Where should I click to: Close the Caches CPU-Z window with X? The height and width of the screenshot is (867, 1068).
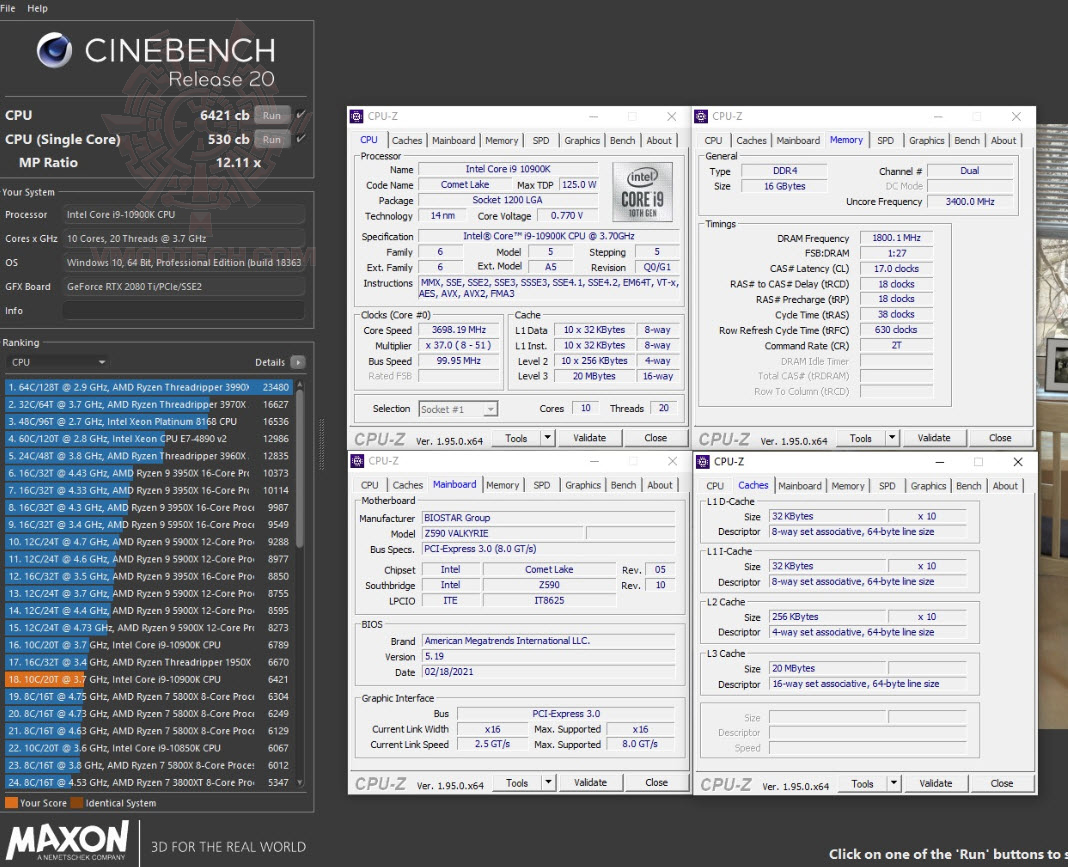point(1018,462)
